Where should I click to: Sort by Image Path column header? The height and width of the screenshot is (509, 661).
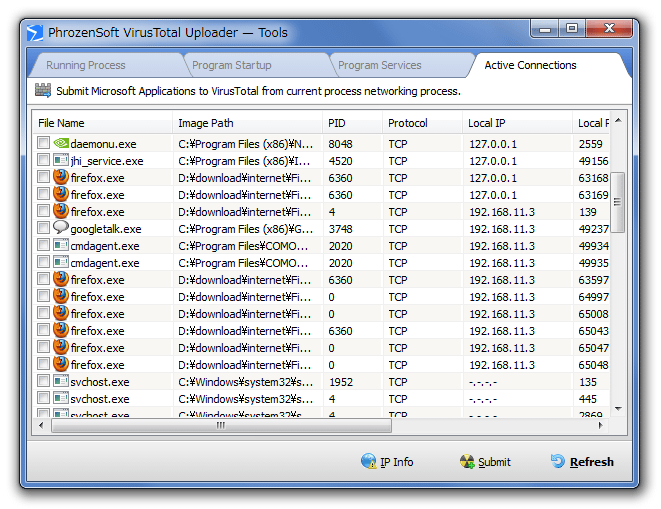tap(247, 123)
